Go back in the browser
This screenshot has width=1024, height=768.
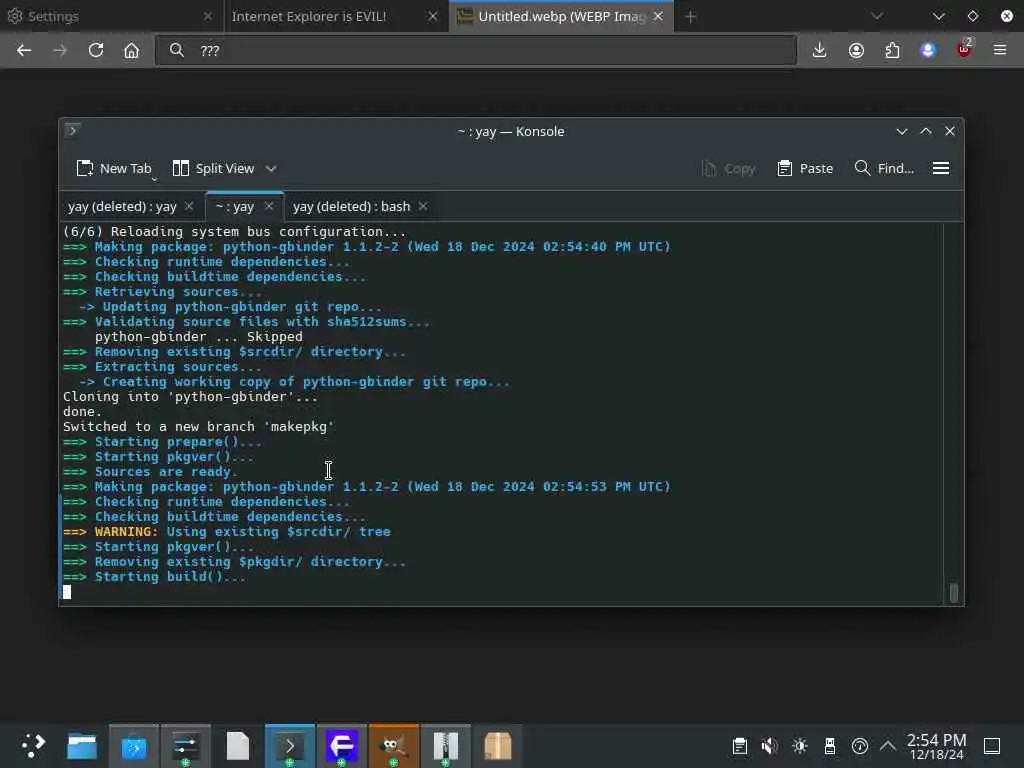[x=24, y=50]
